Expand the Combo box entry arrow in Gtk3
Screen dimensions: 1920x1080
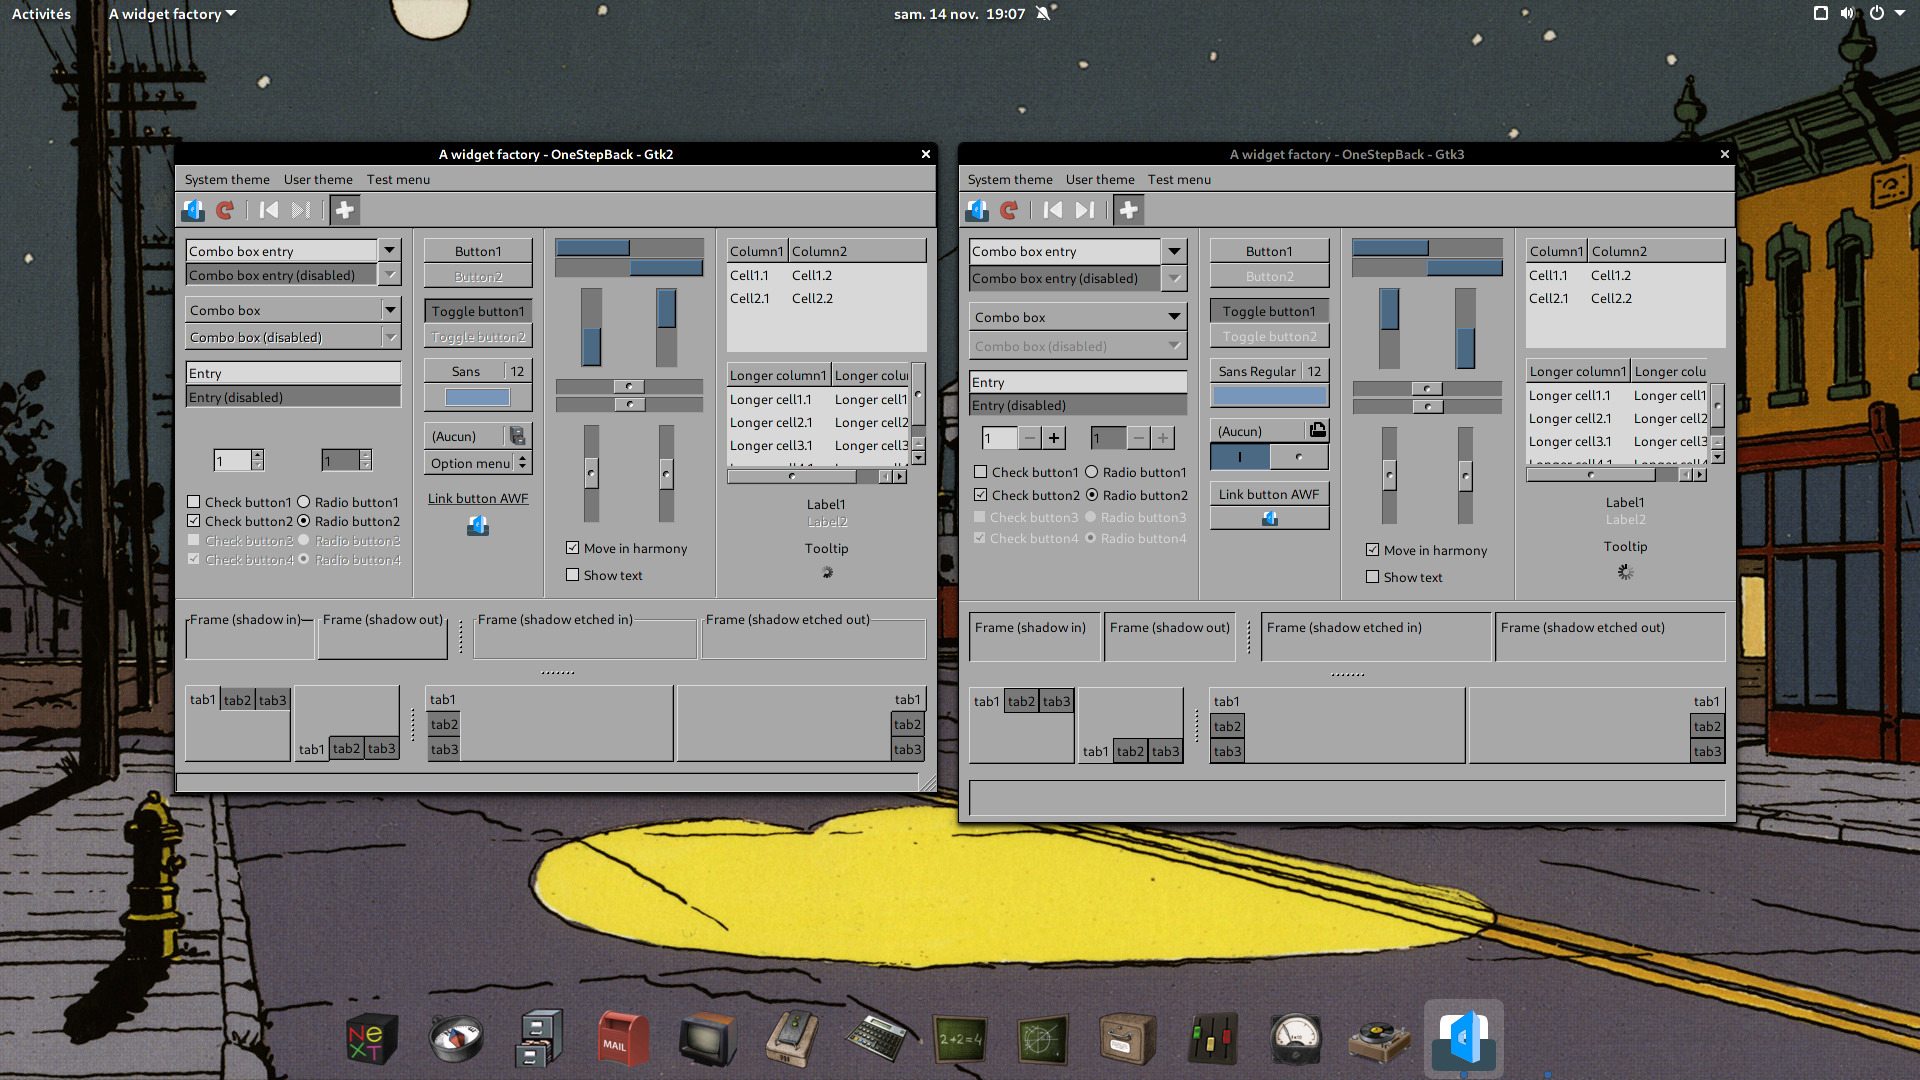click(1174, 251)
